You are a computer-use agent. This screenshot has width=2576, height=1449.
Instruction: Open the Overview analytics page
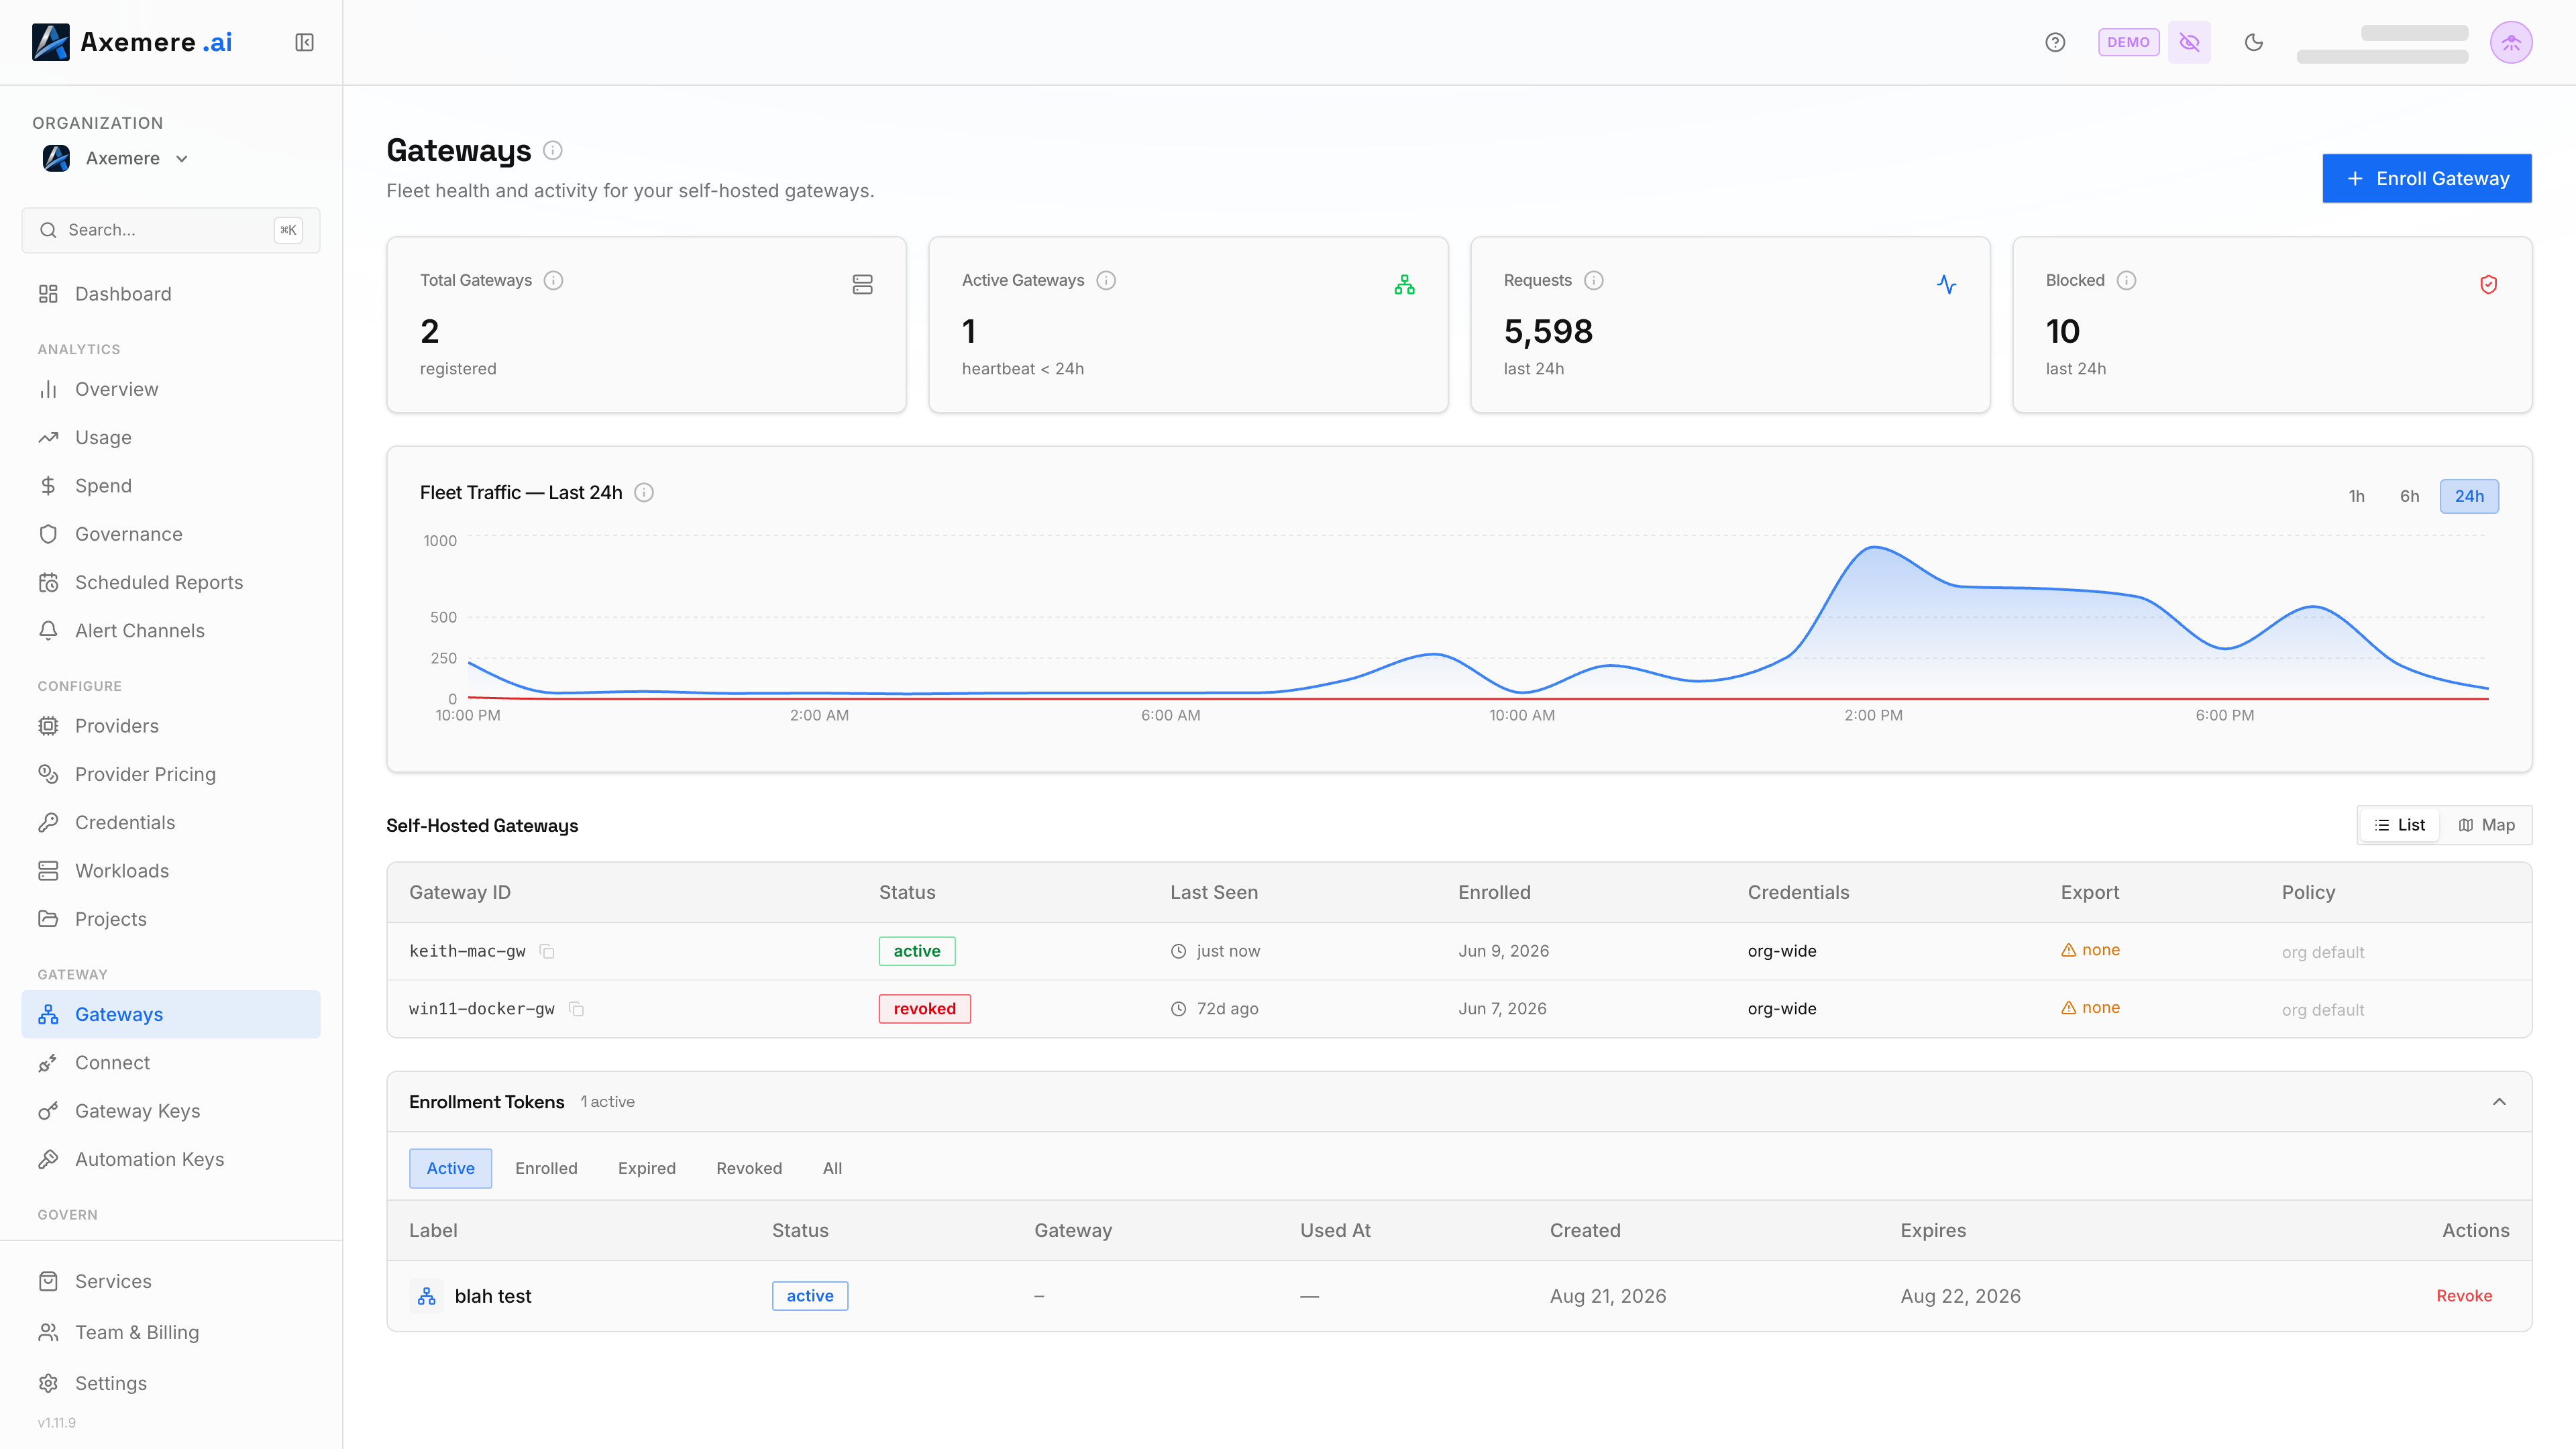tap(171, 389)
